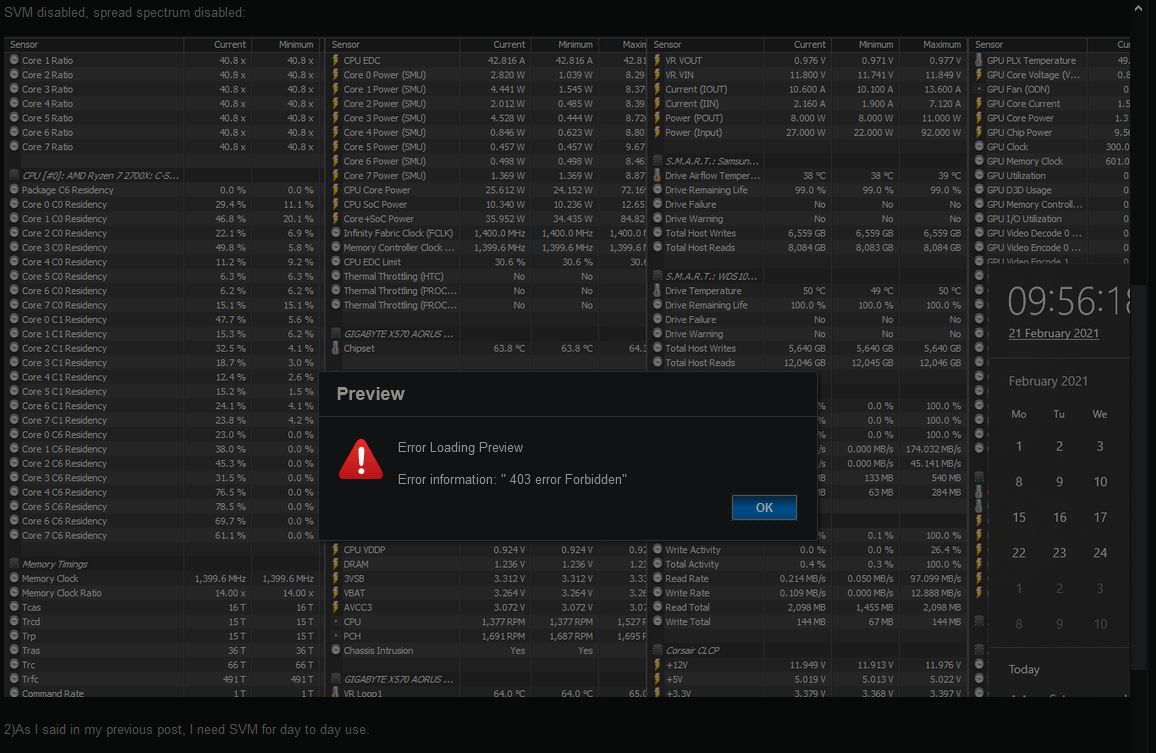Screen dimensions: 1156x753
Task: Click the clock icon beside Core 1 Ratio
Action: click(14, 60)
